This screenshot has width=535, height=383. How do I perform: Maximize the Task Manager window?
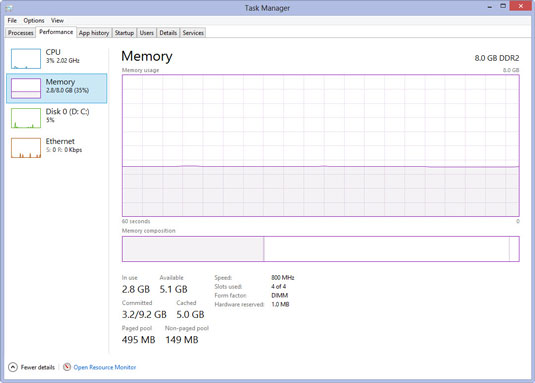point(503,6)
